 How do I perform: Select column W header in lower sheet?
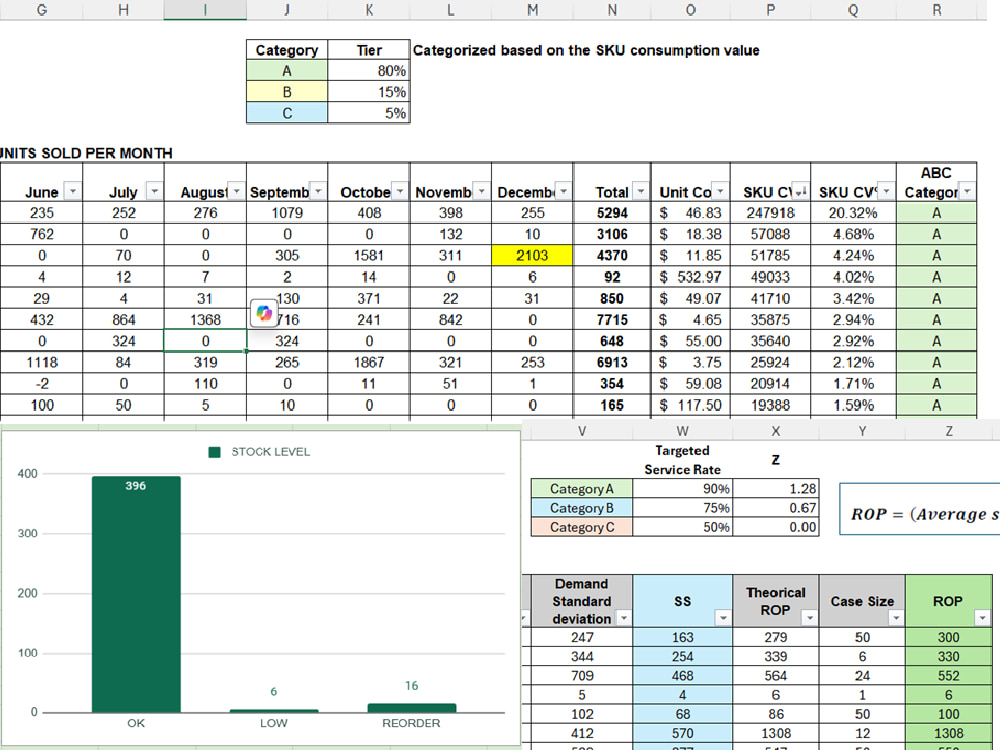[x=682, y=431]
